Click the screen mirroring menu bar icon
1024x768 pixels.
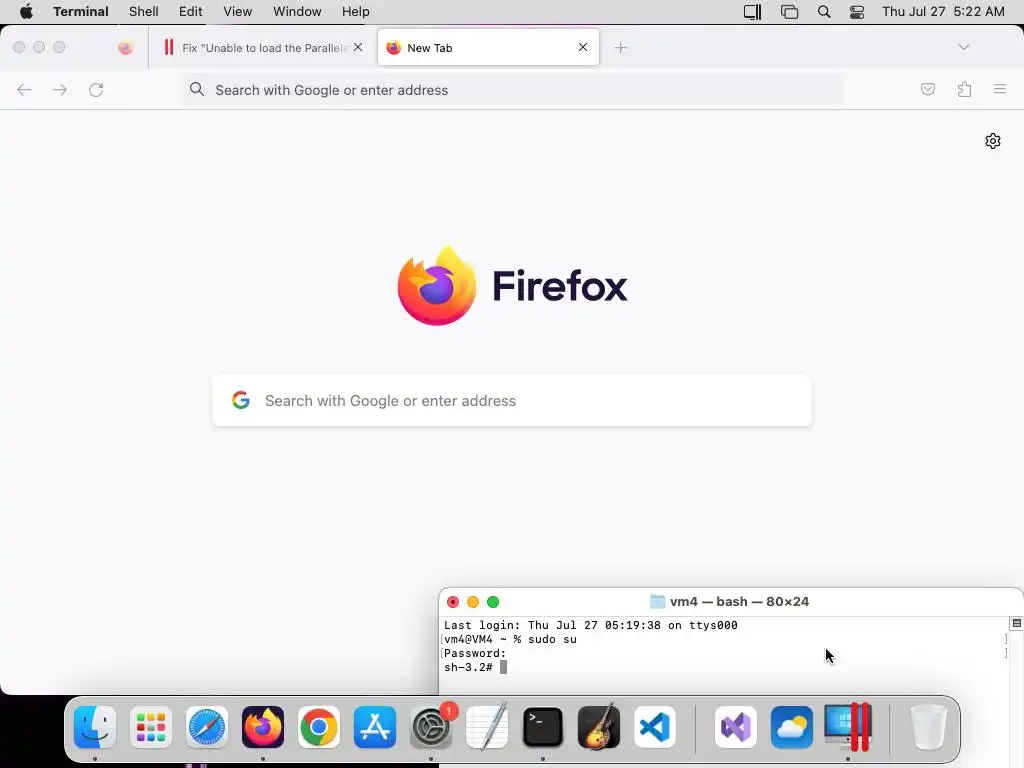tap(790, 12)
